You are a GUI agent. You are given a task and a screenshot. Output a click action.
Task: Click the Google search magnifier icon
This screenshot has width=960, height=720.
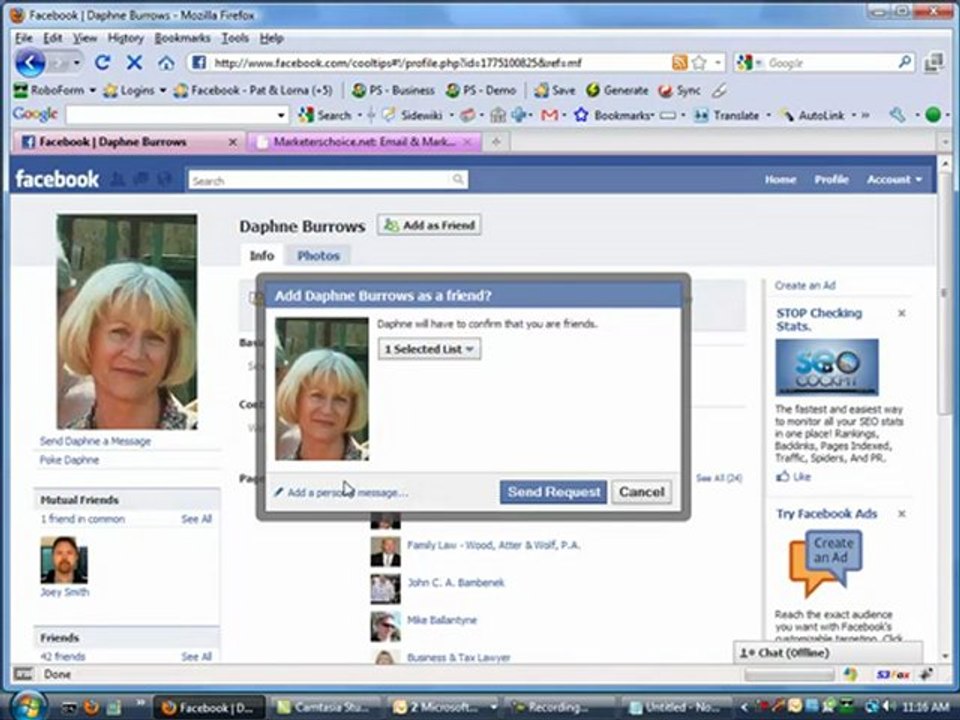[x=904, y=62]
